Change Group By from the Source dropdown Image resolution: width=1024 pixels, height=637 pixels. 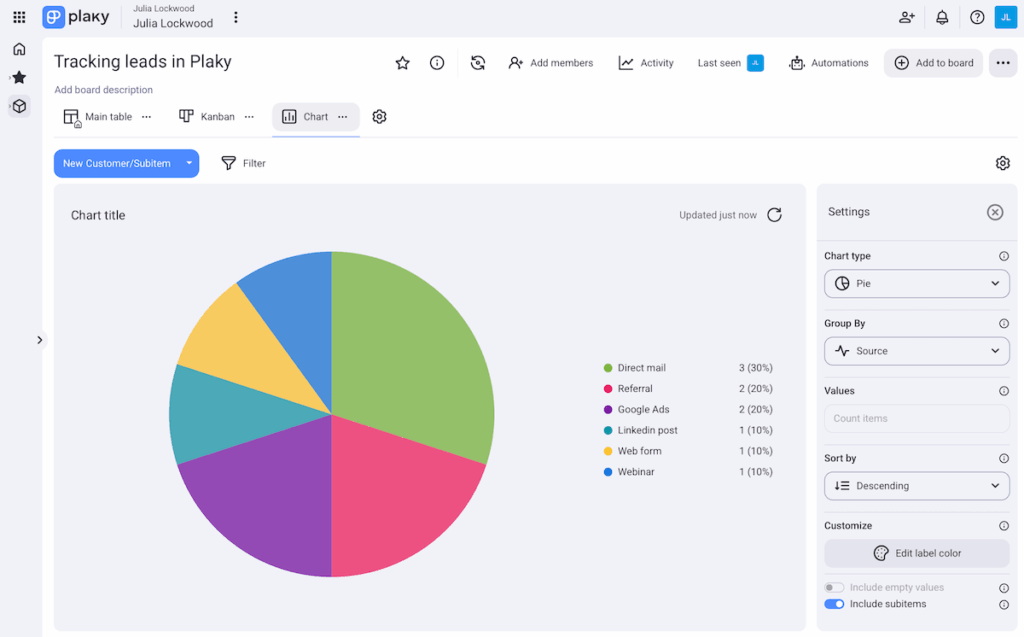[916, 351]
